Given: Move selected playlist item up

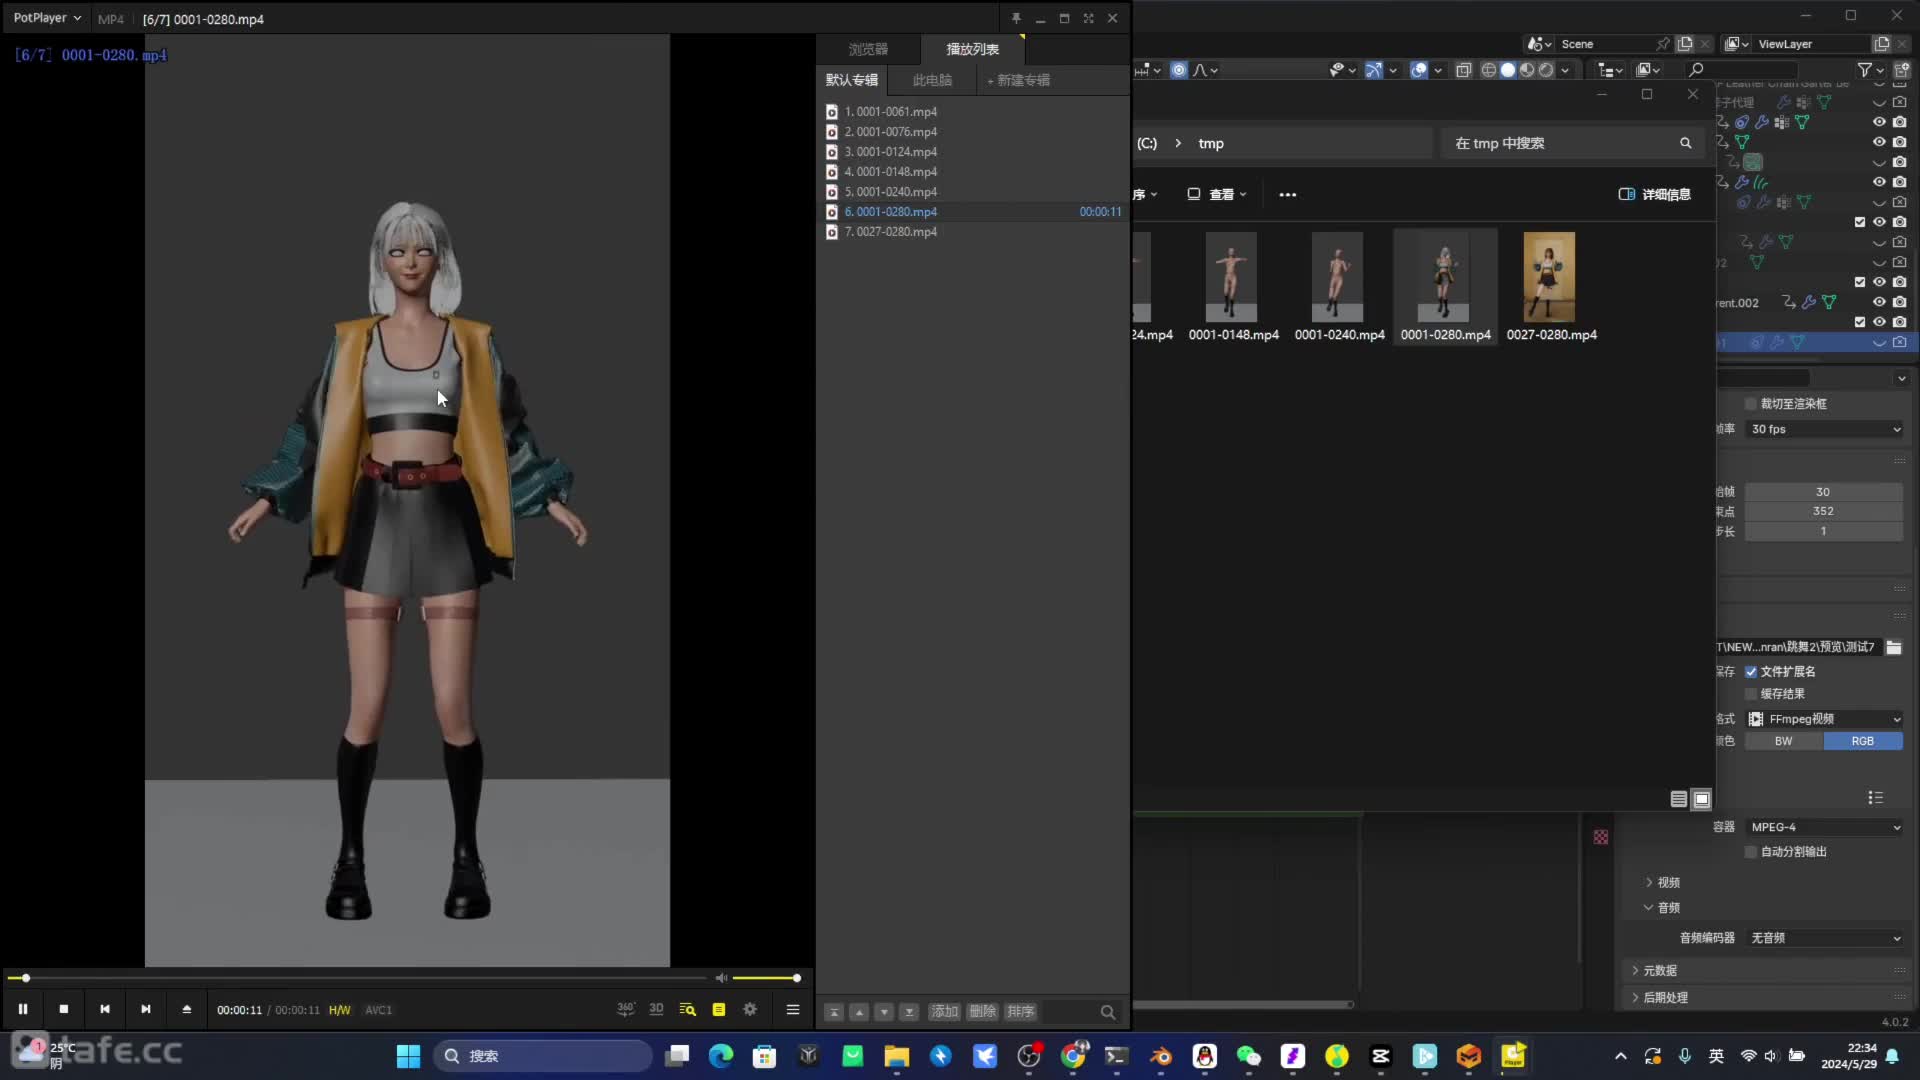Looking at the screenshot, I should click(859, 1012).
